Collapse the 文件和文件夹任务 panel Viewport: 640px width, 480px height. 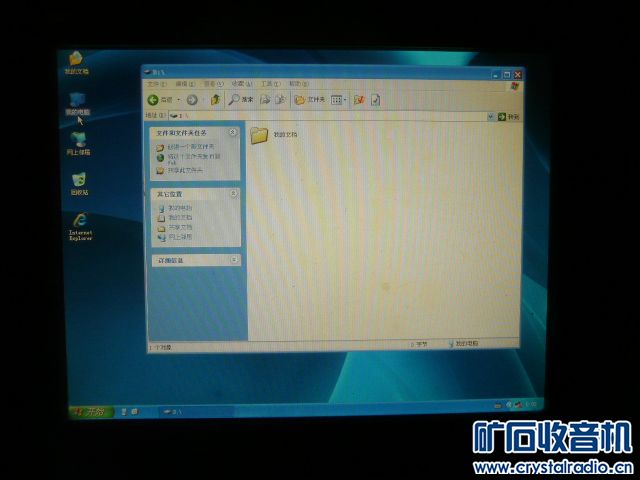pos(233,132)
